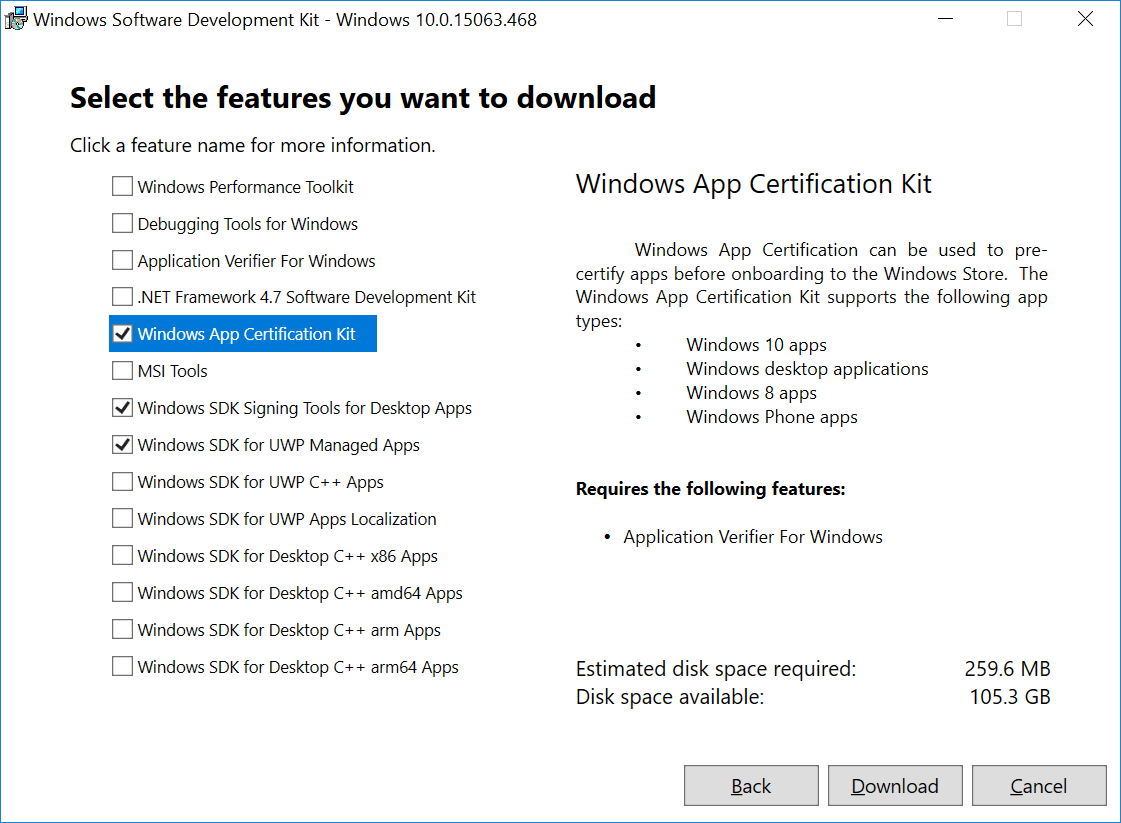This screenshot has height=823, width=1121.
Task: Click the Windows App Certification Kit feature label
Action: point(245,334)
